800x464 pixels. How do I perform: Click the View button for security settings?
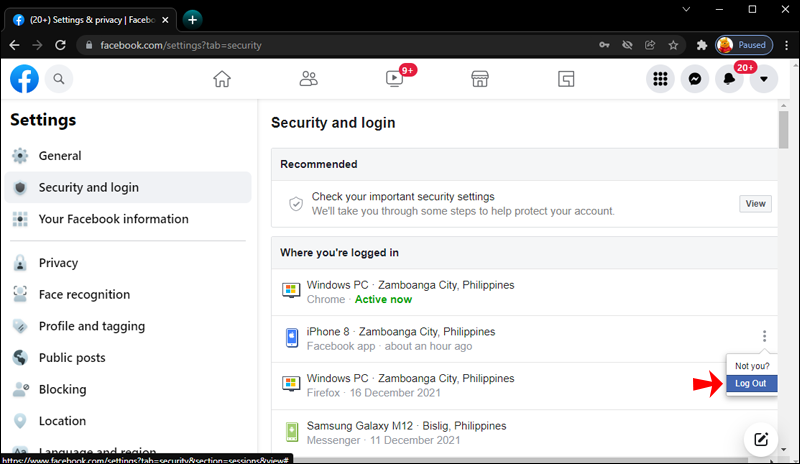coord(755,204)
